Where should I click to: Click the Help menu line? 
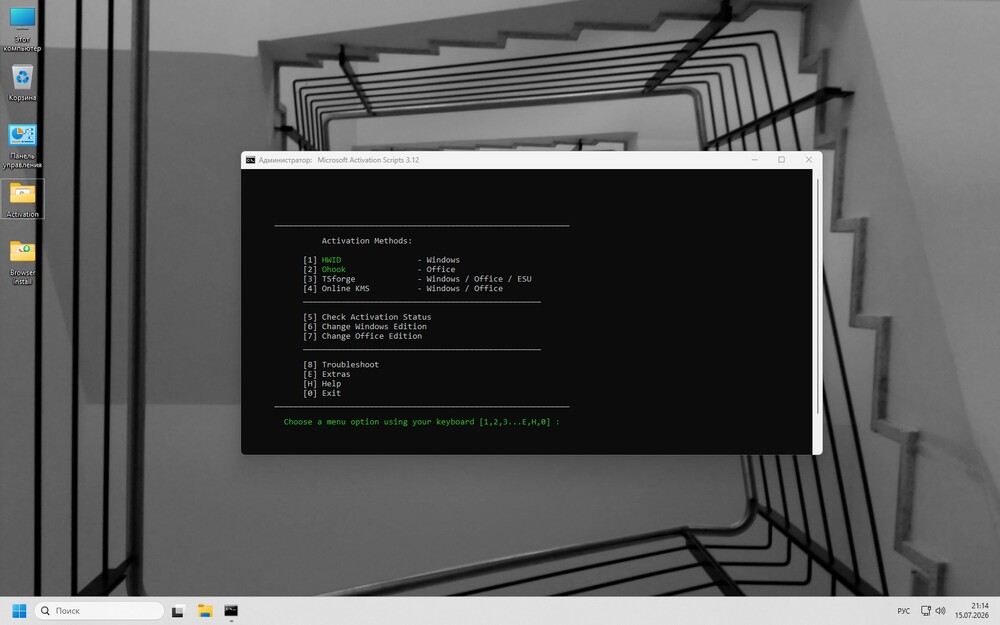pyautogui.click(x=322, y=384)
